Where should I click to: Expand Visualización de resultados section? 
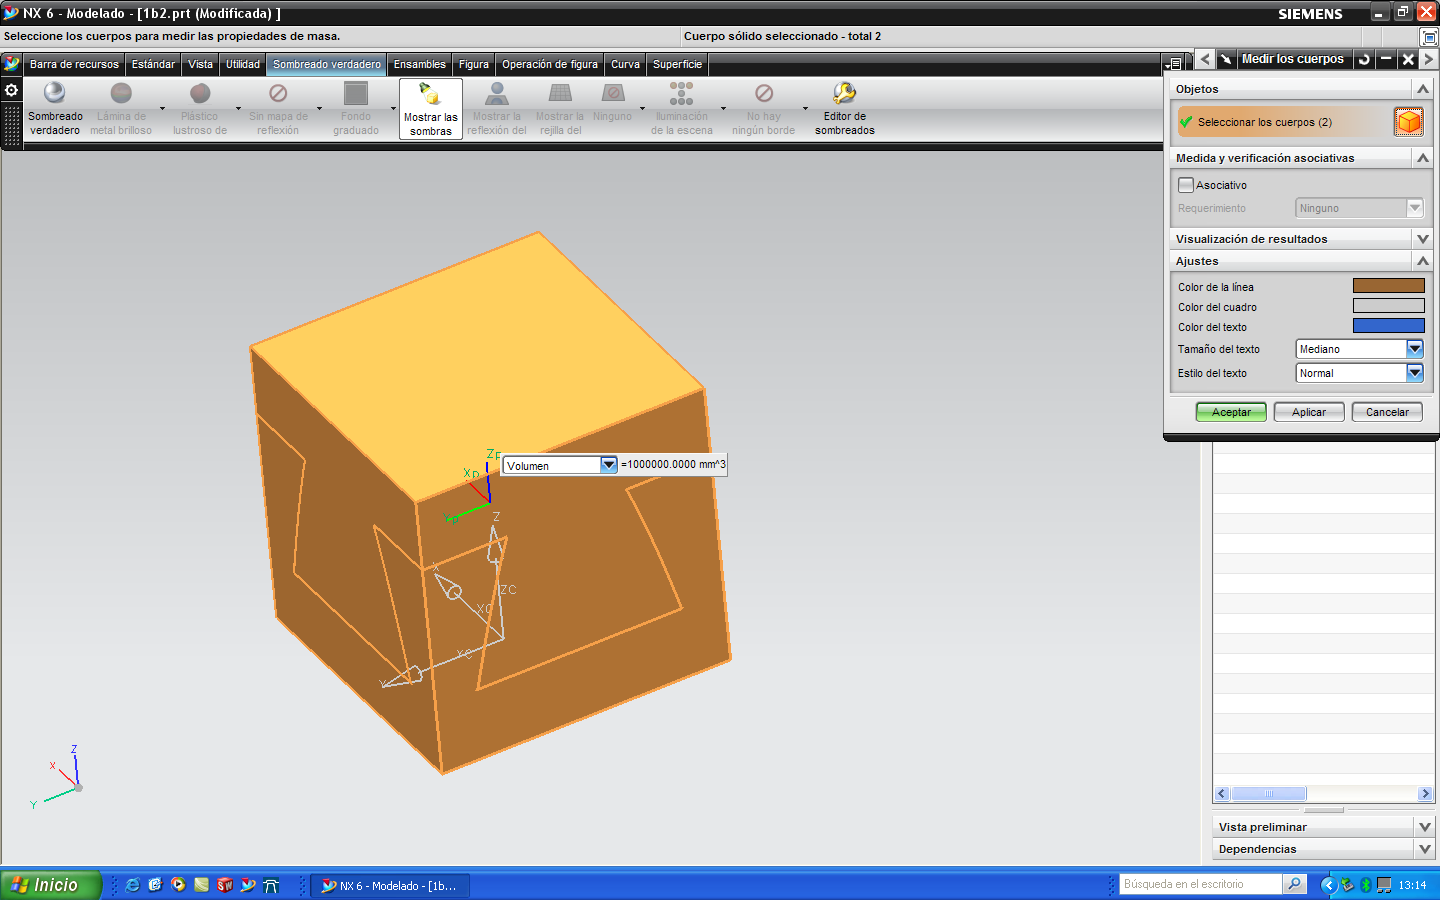click(x=1423, y=239)
